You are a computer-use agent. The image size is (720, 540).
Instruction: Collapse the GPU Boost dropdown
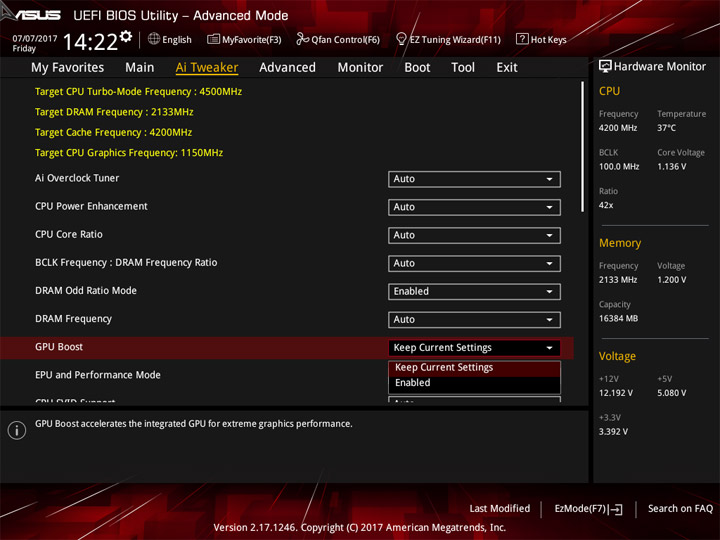click(x=474, y=348)
